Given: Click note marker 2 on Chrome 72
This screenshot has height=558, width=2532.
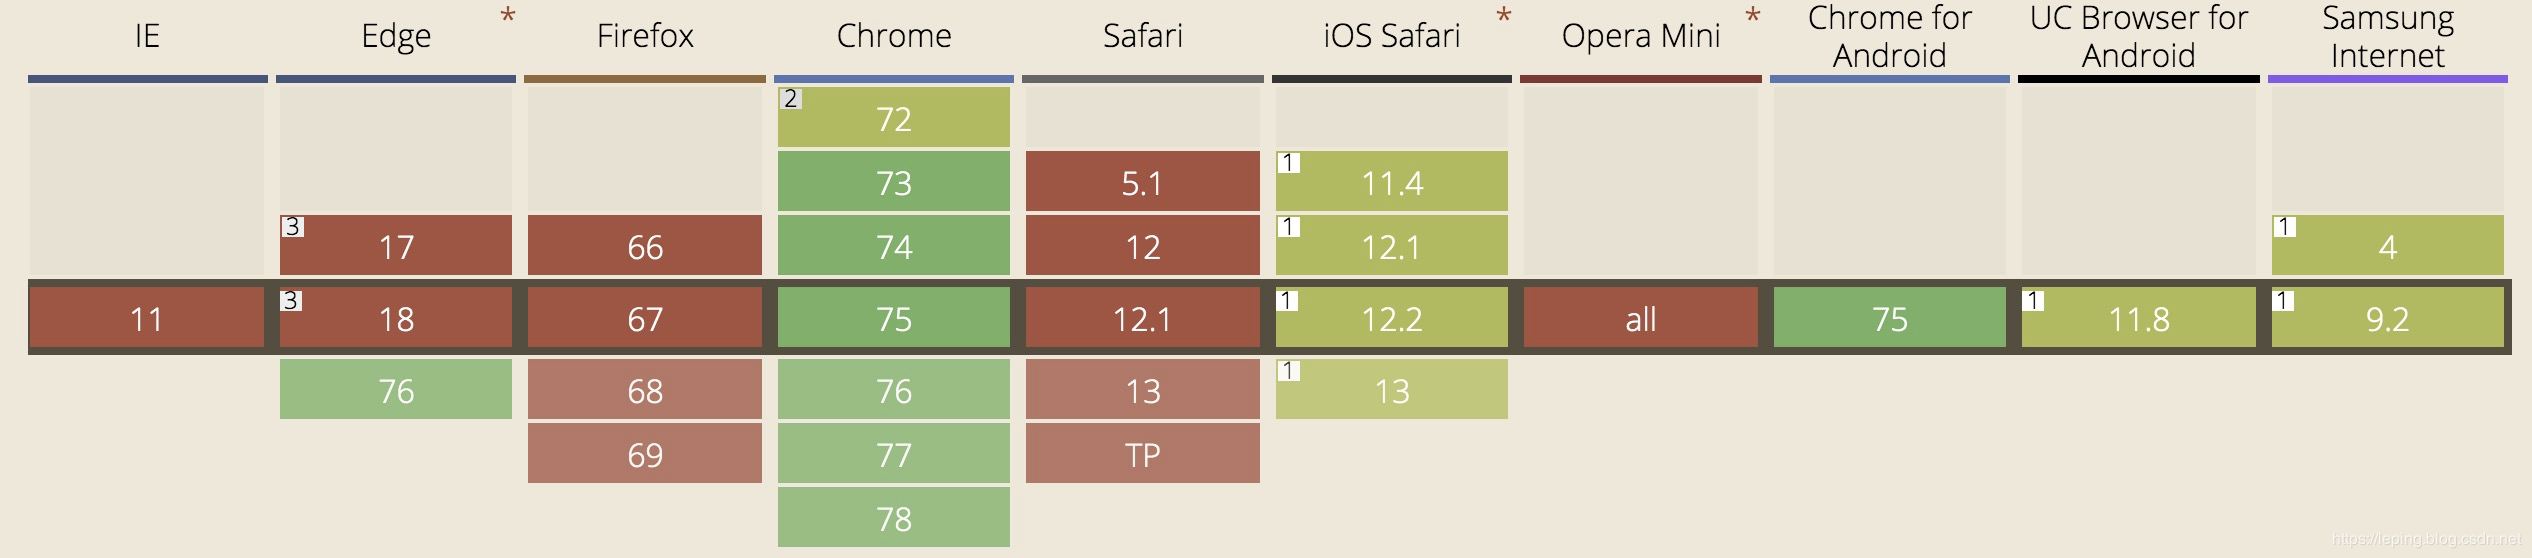Looking at the screenshot, I should pos(790,98).
